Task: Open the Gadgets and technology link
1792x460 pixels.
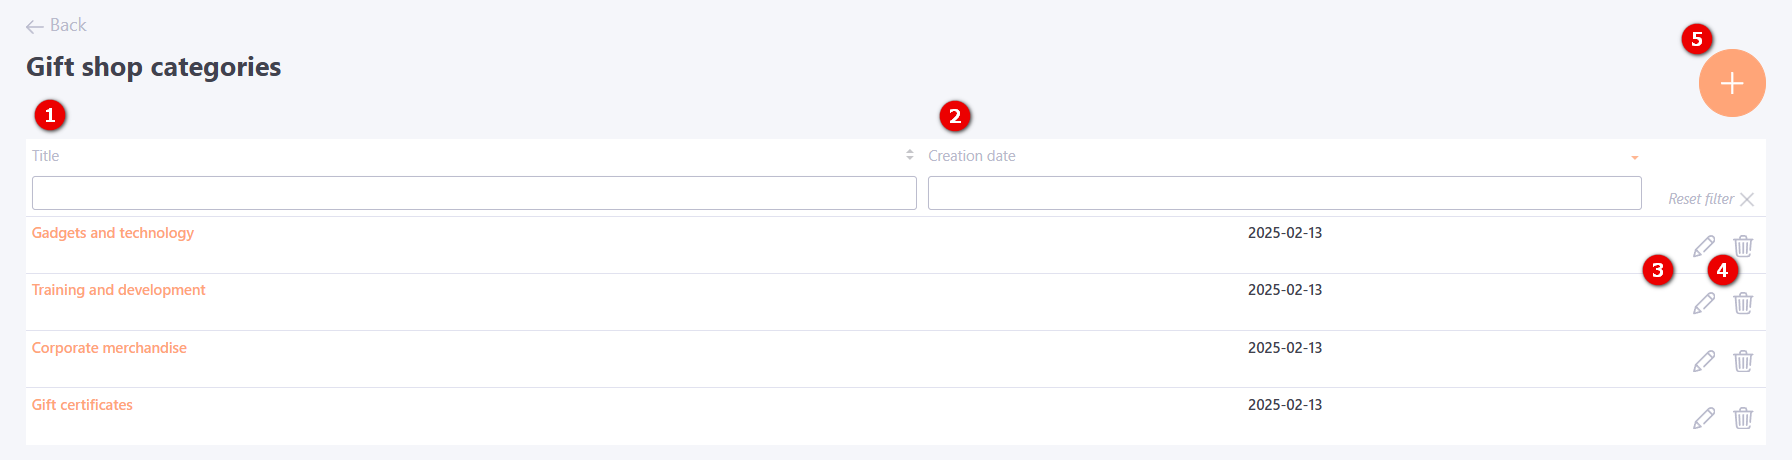Action: point(113,233)
